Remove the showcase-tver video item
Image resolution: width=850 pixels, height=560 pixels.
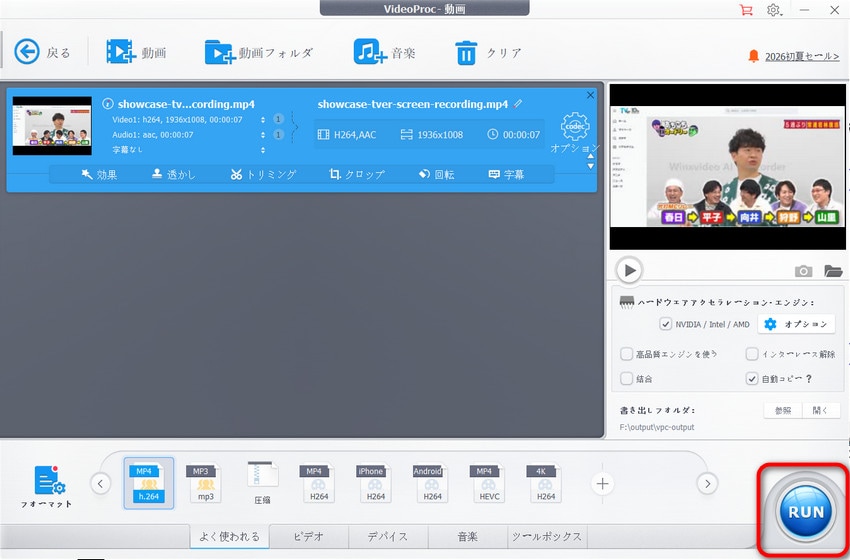point(590,95)
